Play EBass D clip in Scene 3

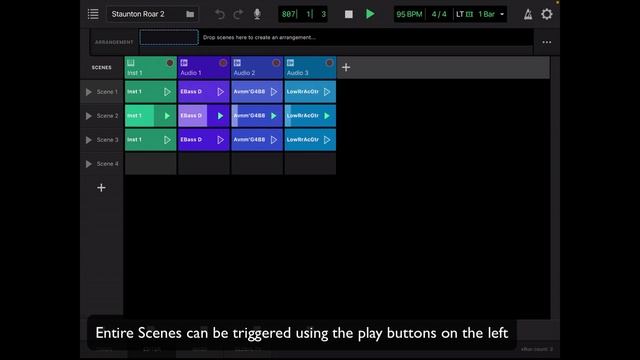coord(220,140)
